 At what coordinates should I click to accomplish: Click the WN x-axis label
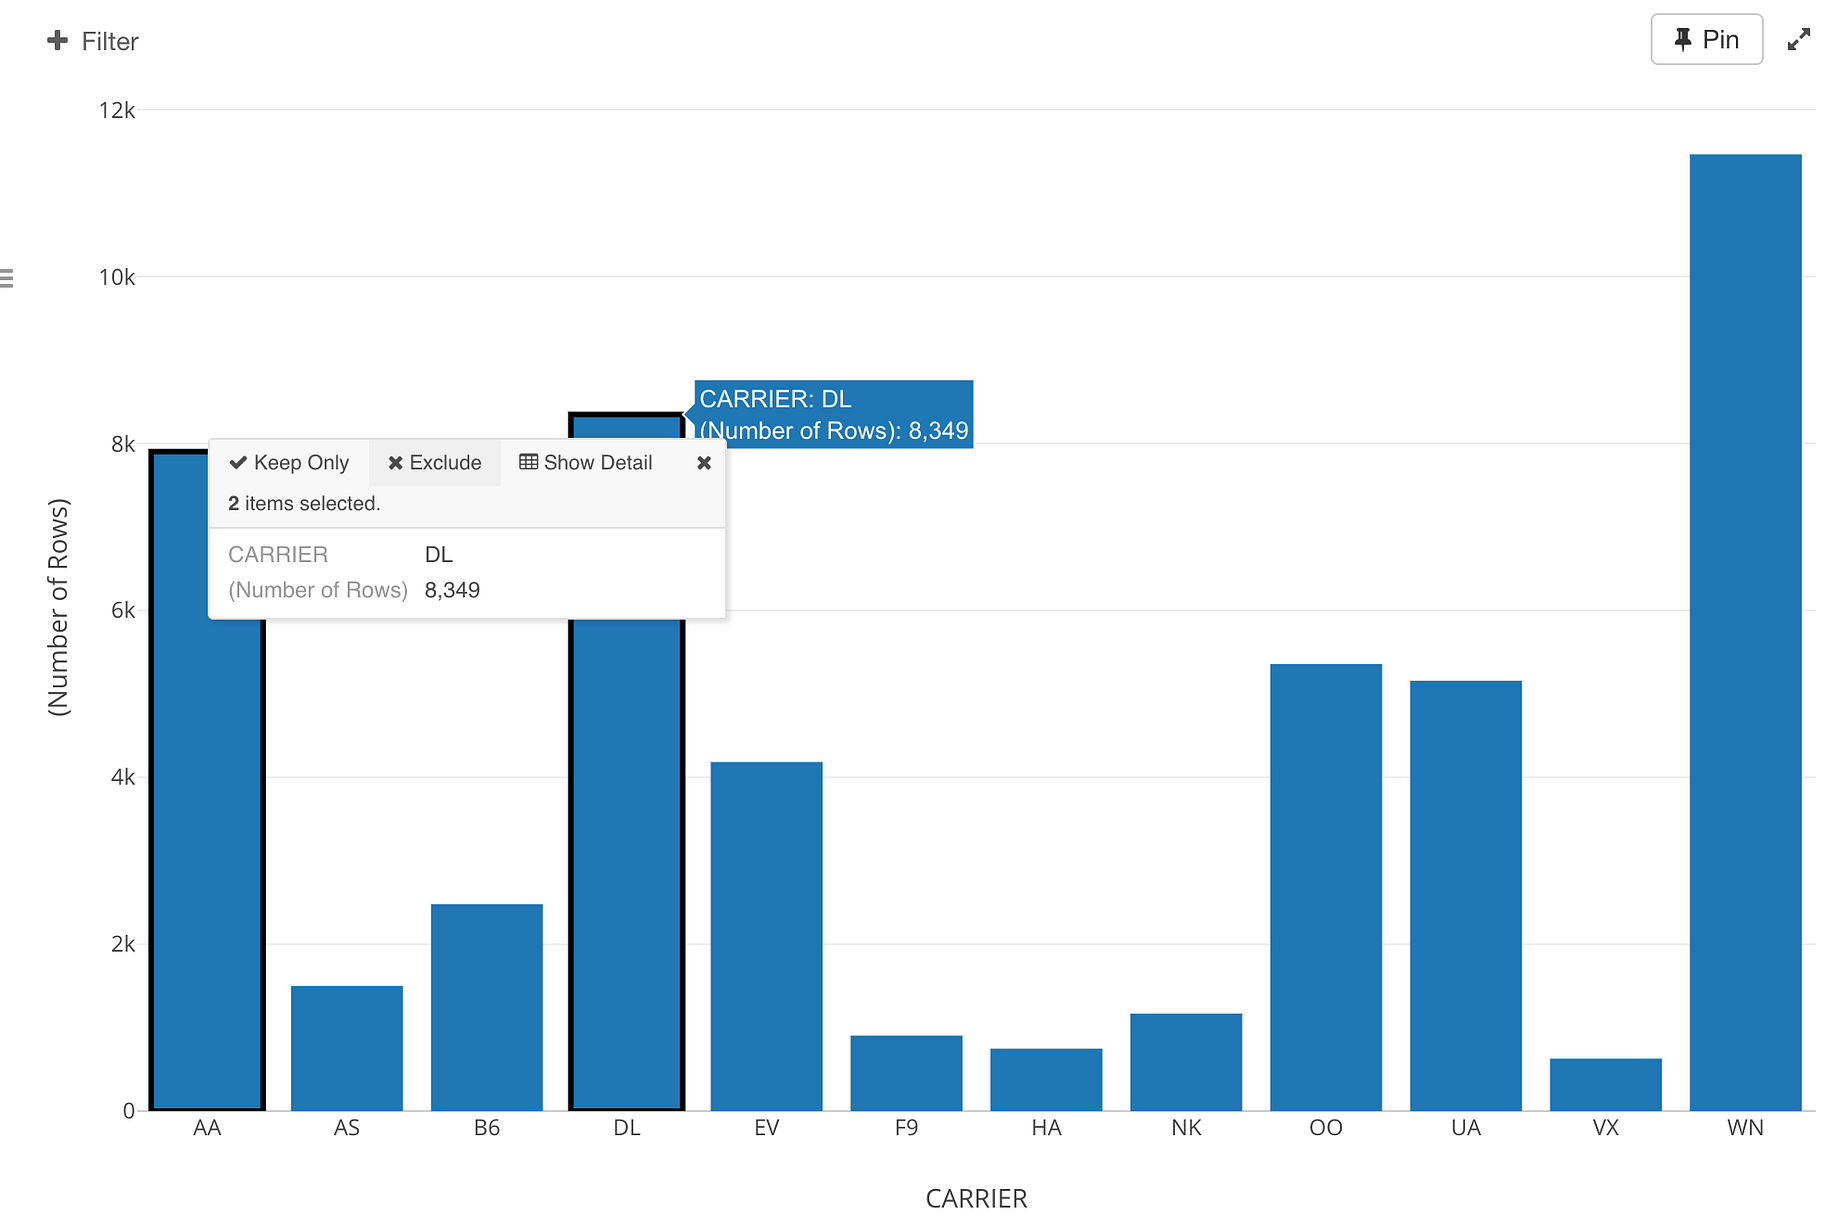click(x=1746, y=1128)
